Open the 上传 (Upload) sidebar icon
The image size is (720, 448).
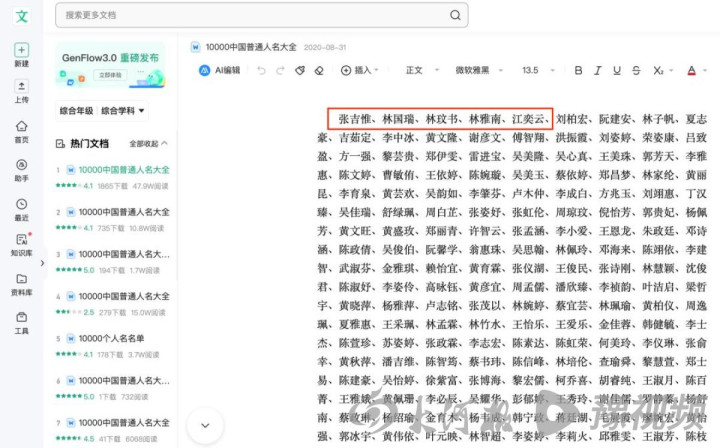[x=21, y=91]
